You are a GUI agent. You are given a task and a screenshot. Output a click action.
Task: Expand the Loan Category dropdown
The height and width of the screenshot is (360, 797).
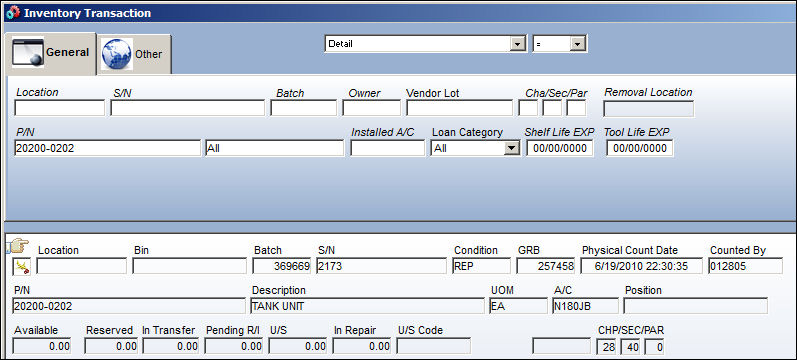511,148
